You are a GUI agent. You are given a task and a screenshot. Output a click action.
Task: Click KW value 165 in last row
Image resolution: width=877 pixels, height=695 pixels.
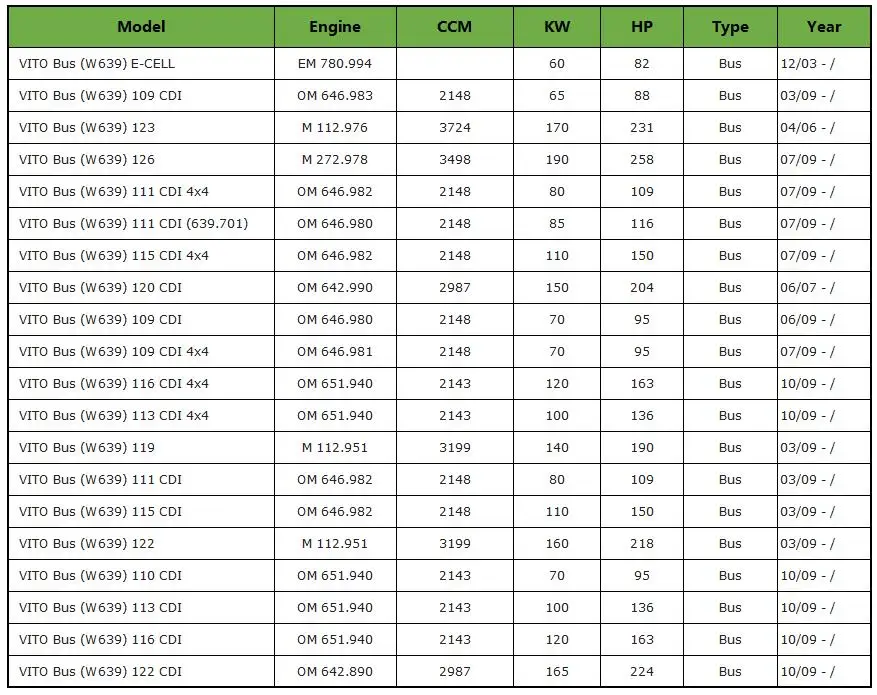click(557, 672)
